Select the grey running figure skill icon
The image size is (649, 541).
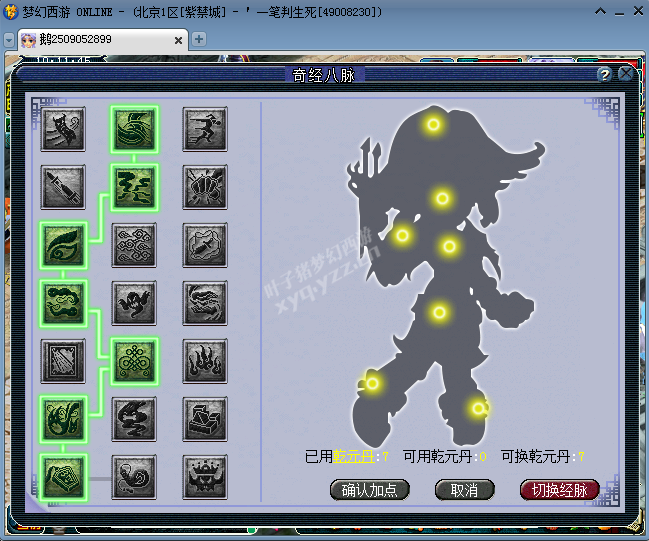205,129
